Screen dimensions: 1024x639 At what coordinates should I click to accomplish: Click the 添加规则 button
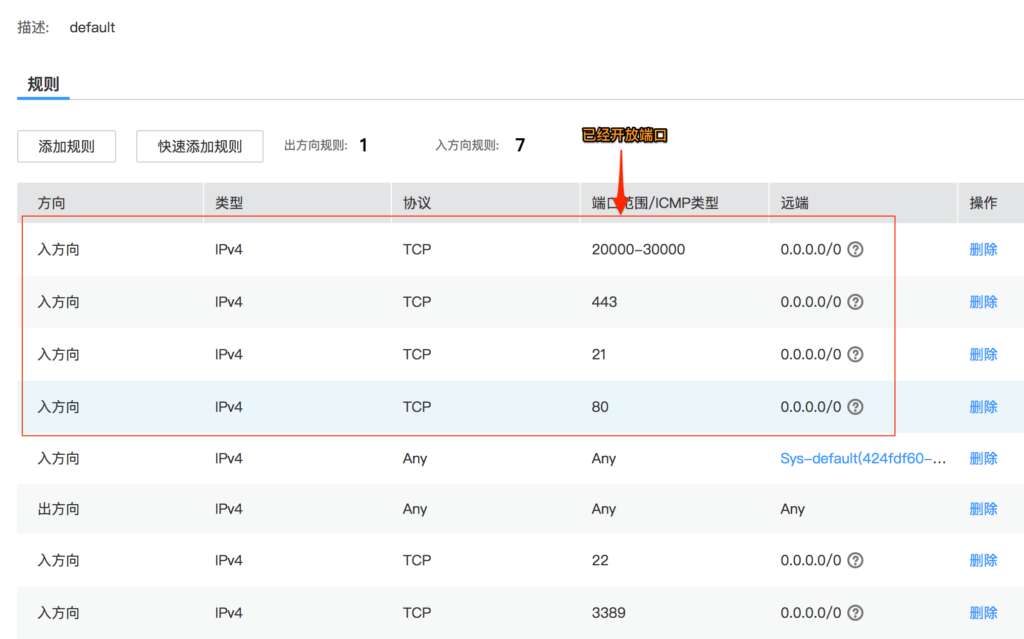[67, 146]
